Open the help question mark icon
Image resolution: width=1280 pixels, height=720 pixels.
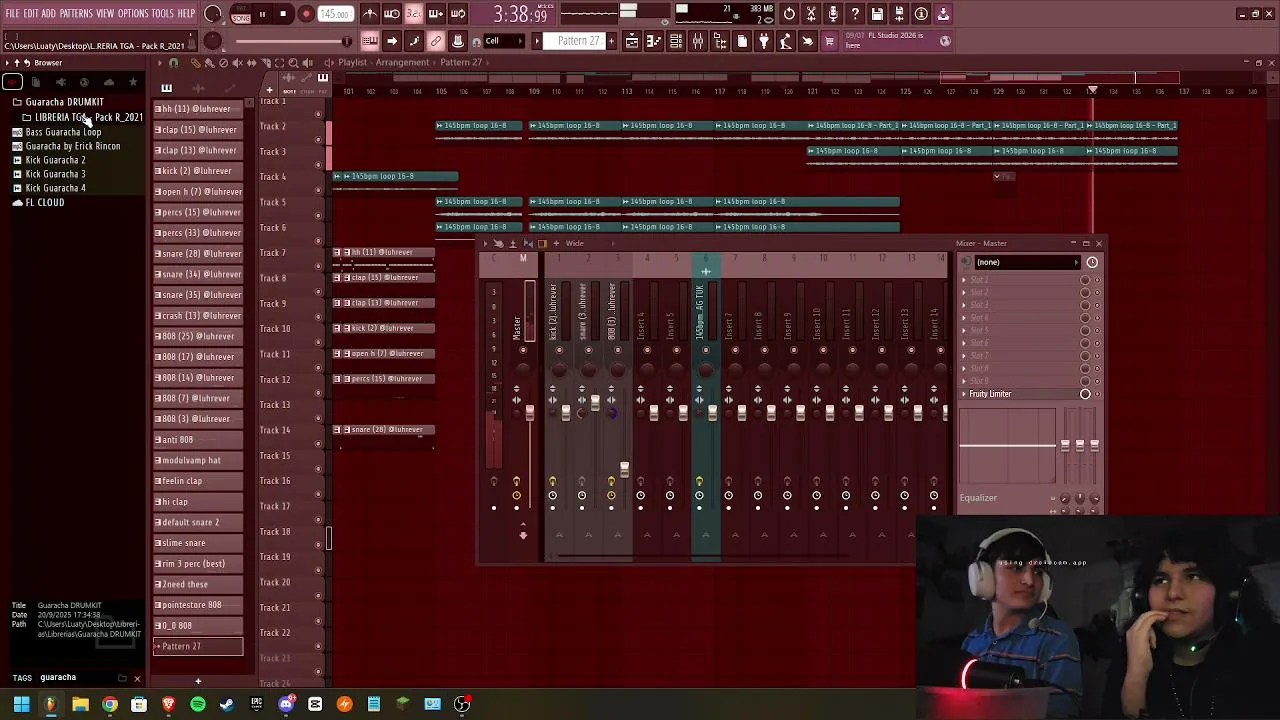[855, 14]
